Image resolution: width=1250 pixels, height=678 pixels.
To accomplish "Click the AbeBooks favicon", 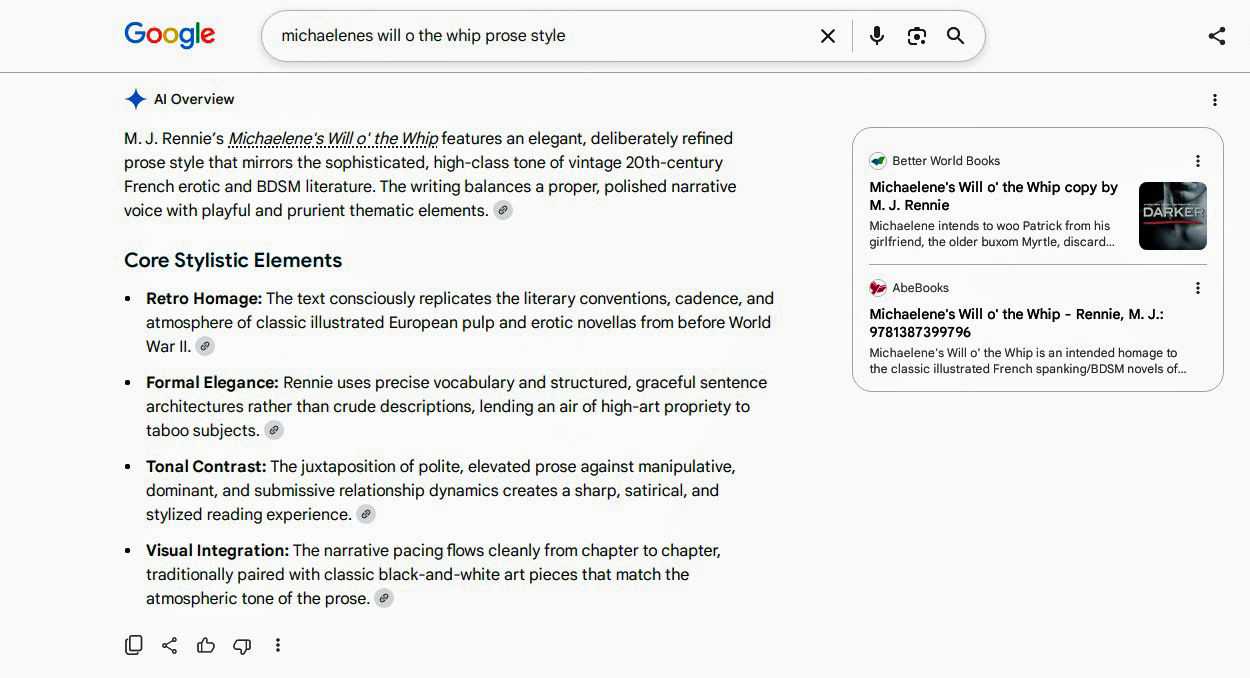I will pos(878,288).
